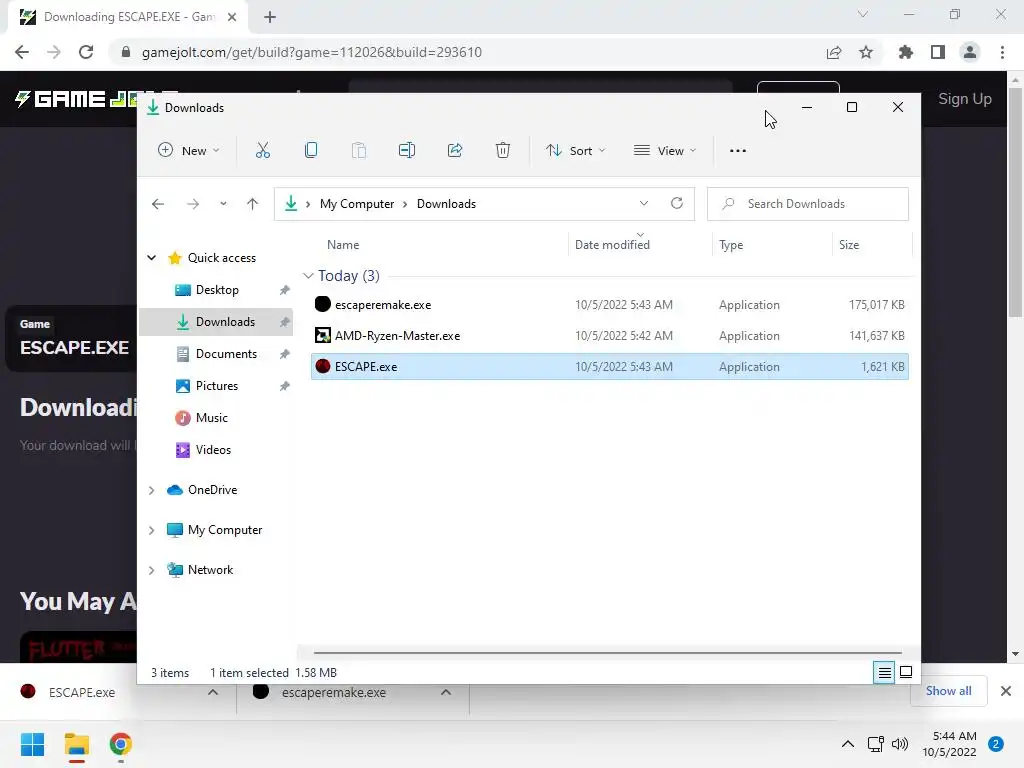Viewport: 1024px width, 768px height.
Task: Open the escaperemake.exe download options arrow
Action: point(445,692)
